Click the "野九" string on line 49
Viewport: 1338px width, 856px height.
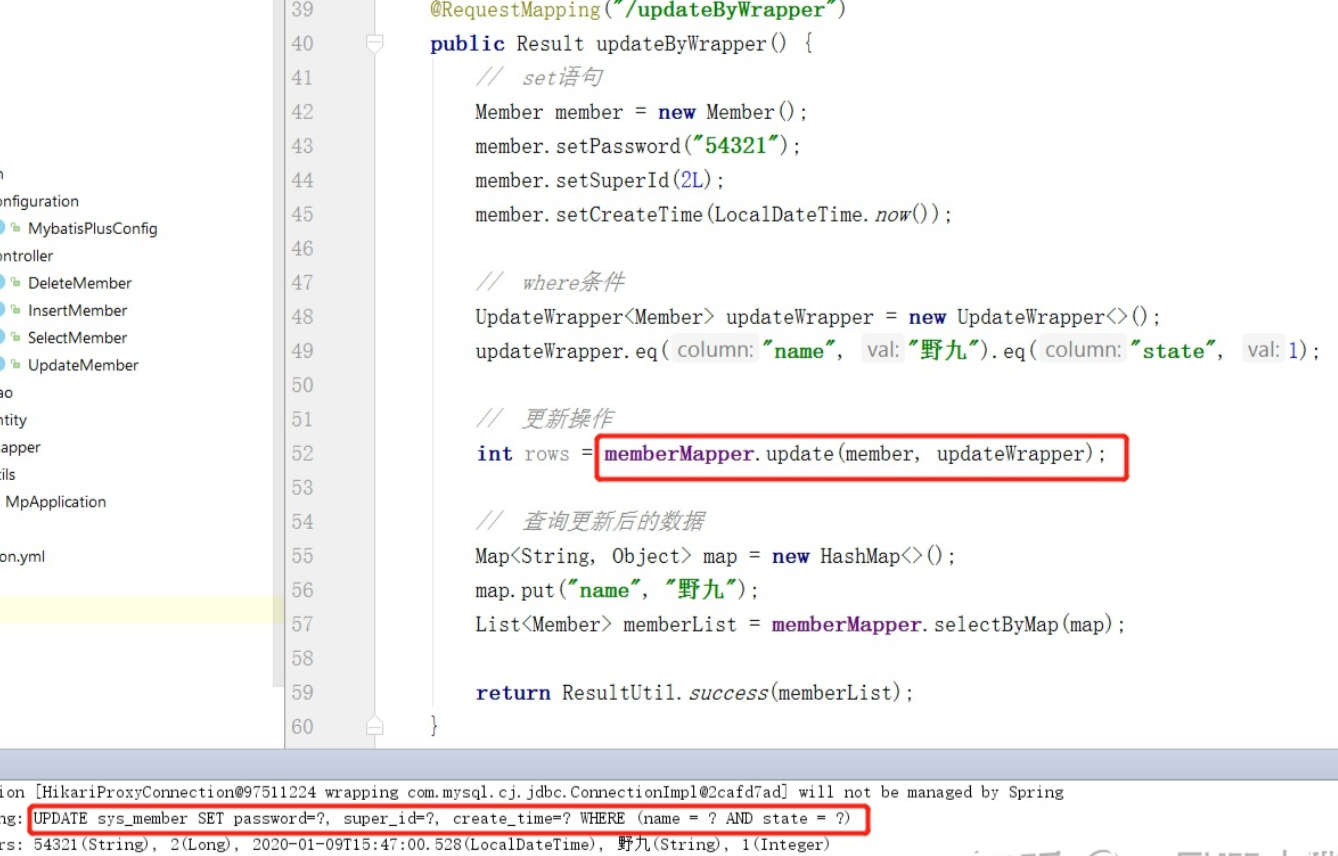click(946, 351)
